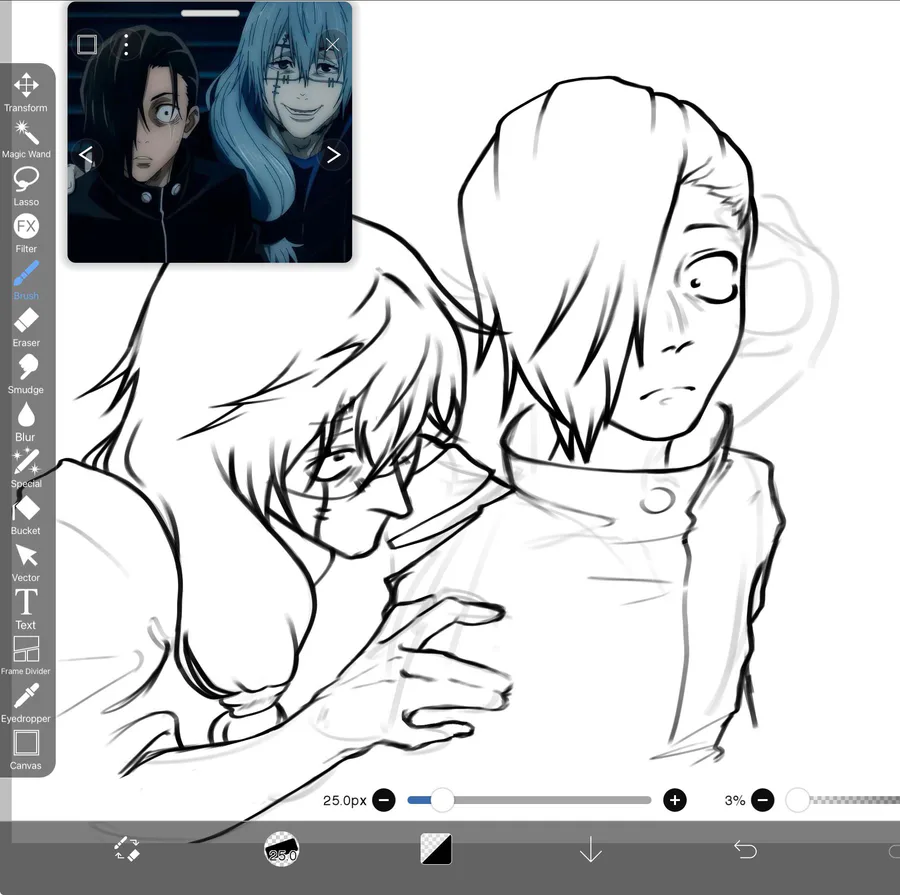
Task: Select the Bucket fill tool
Action: [x=26, y=516]
